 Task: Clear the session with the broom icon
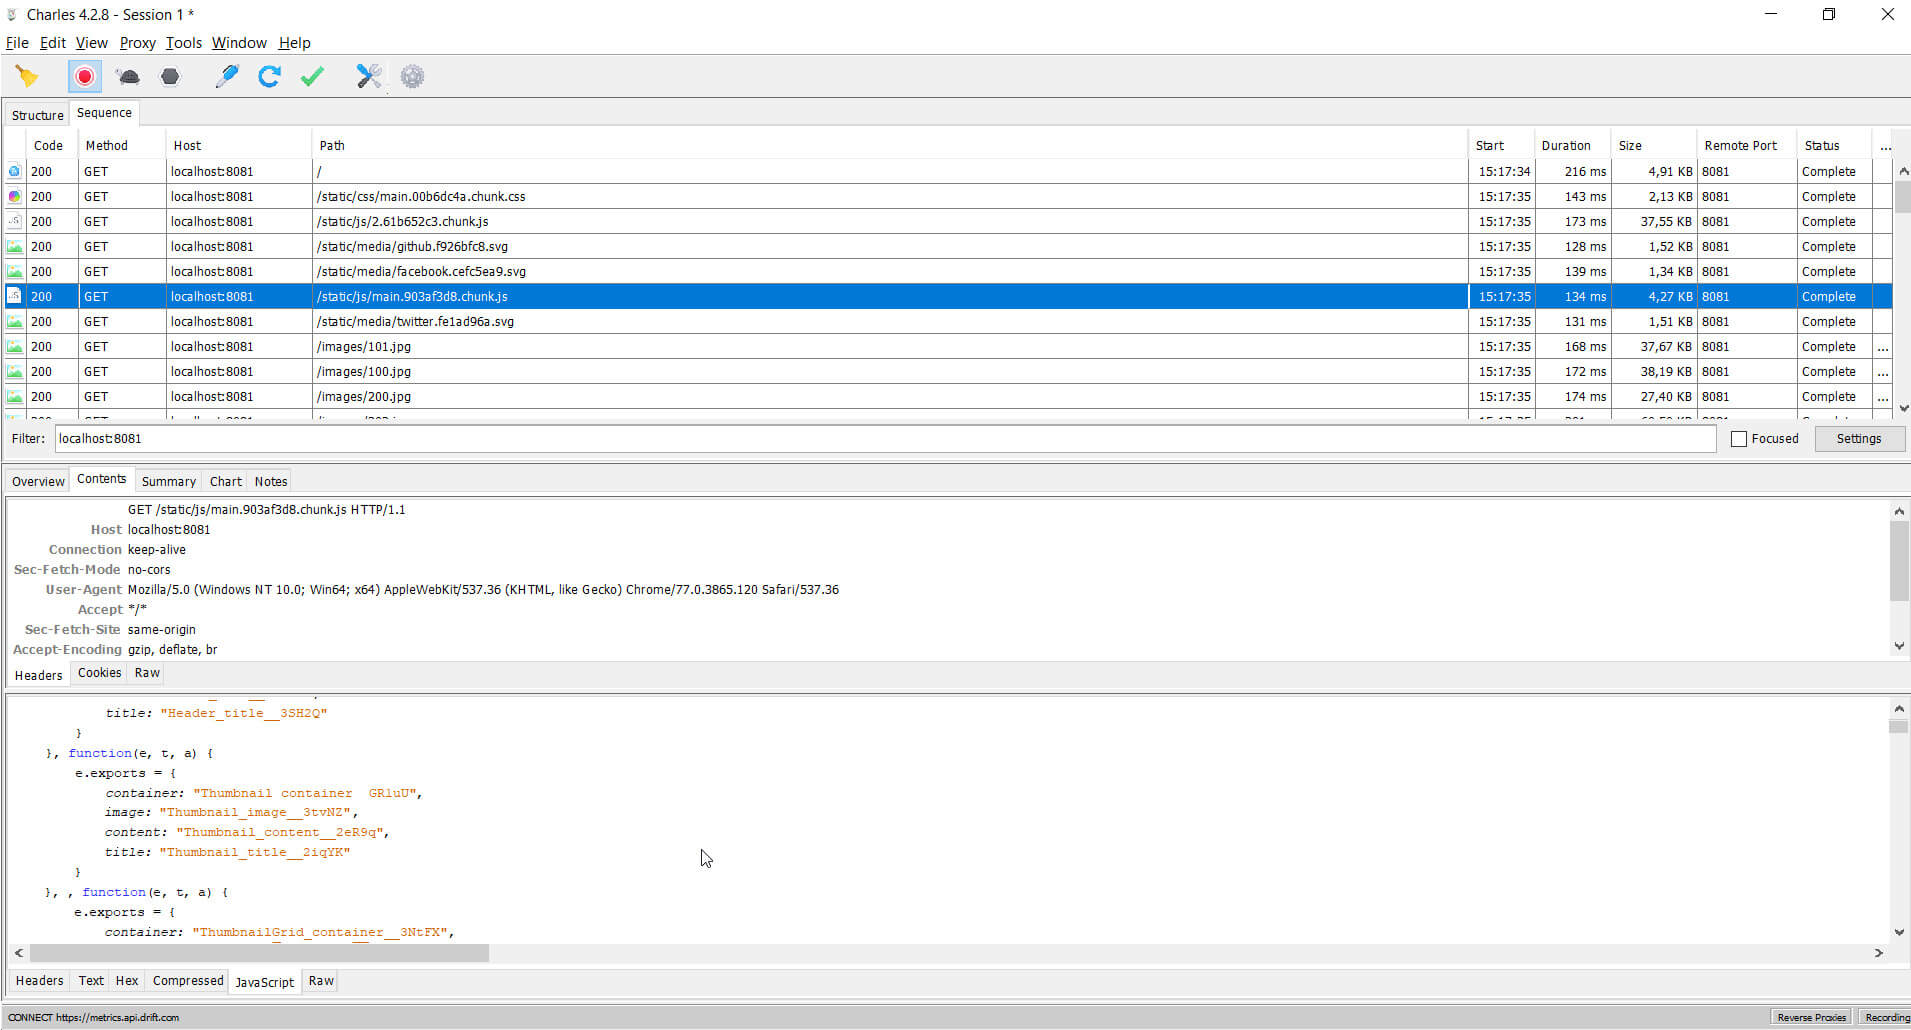tap(27, 76)
